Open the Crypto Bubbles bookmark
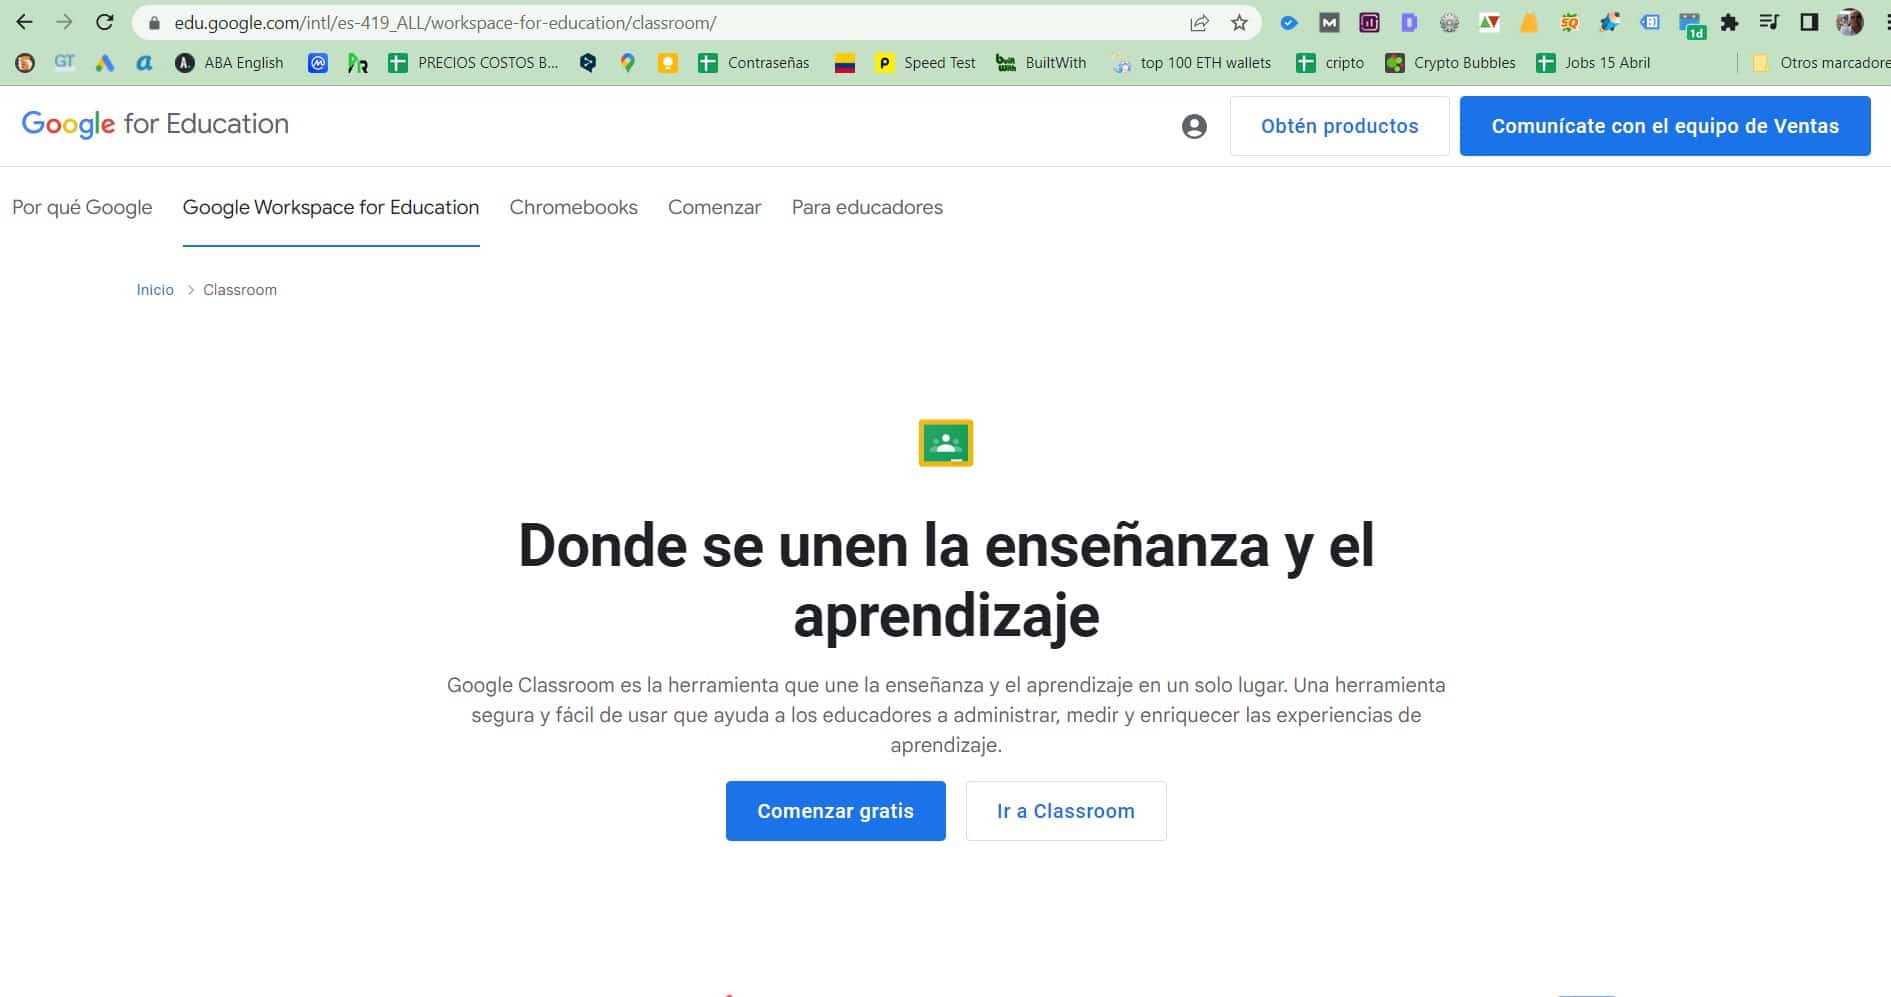Viewport: 1891px width, 997px height. click(x=1450, y=63)
